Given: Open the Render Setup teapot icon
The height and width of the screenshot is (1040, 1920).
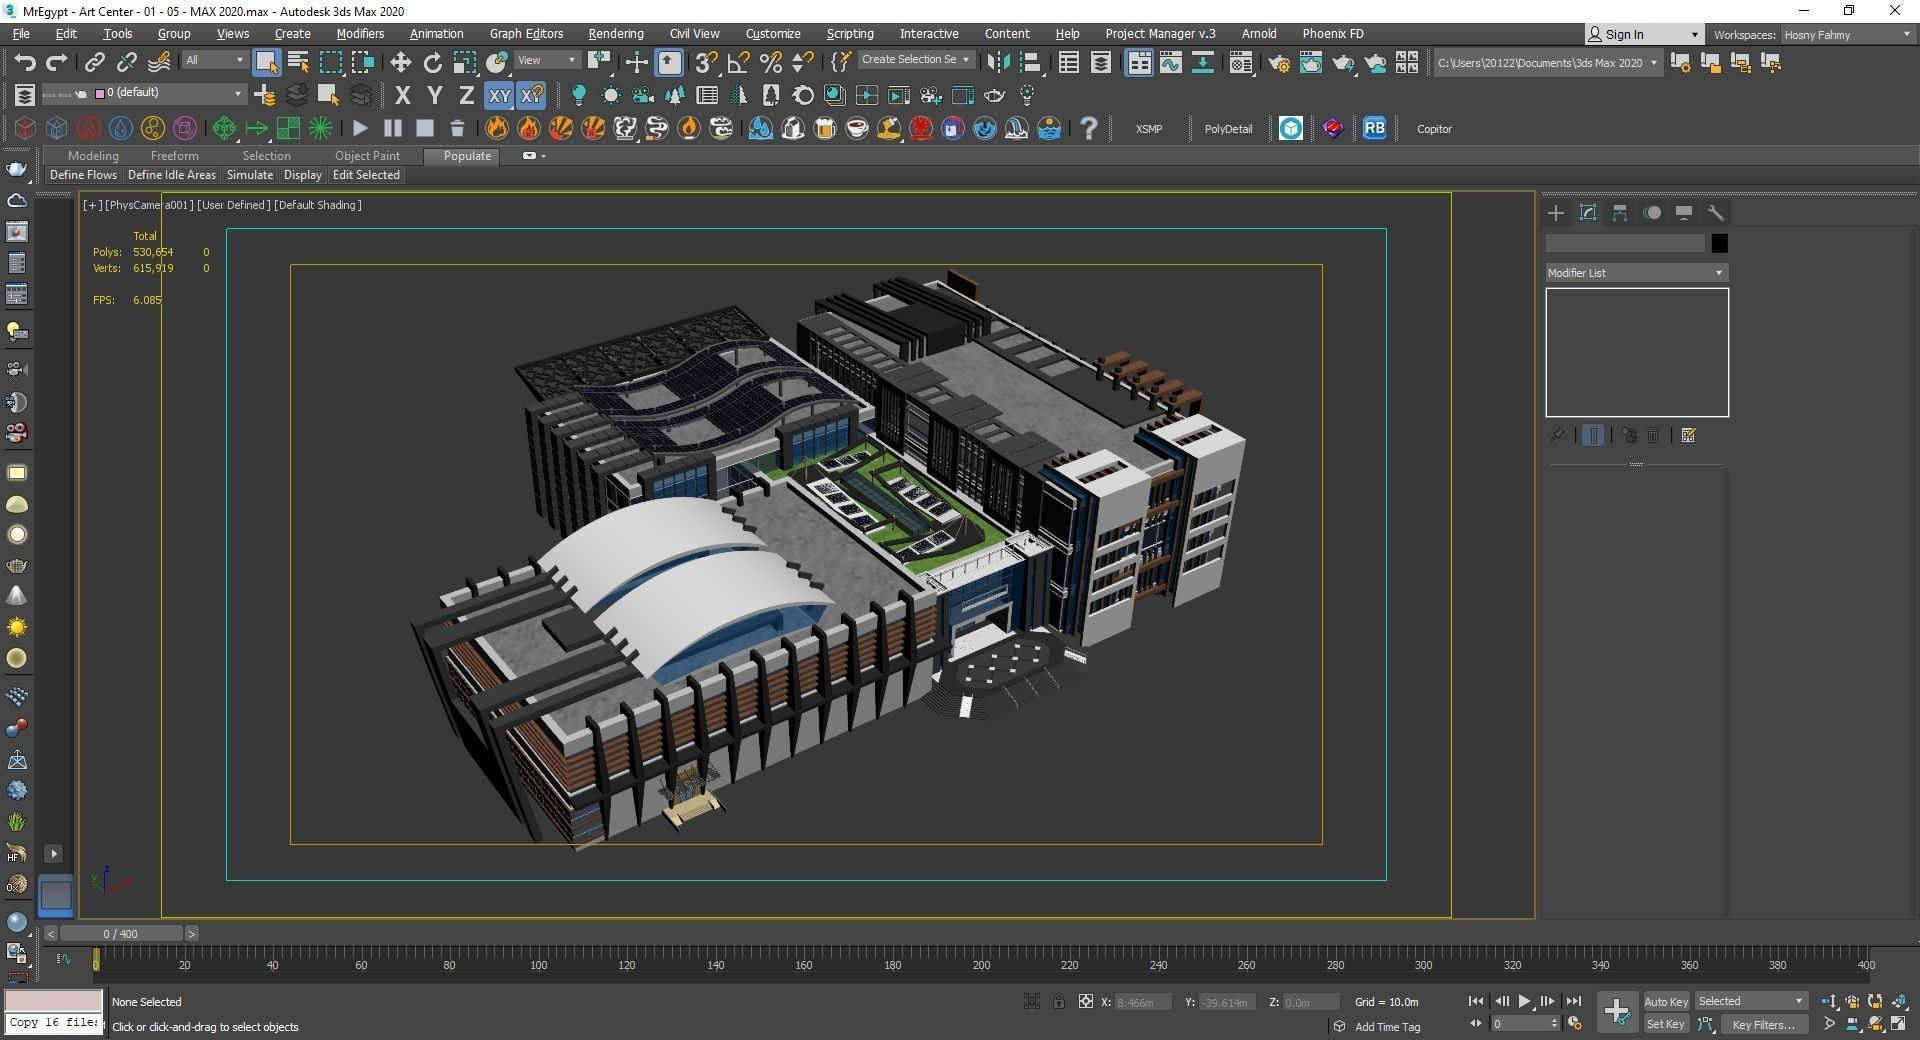Looking at the screenshot, I should click(x=1278, y=63).
